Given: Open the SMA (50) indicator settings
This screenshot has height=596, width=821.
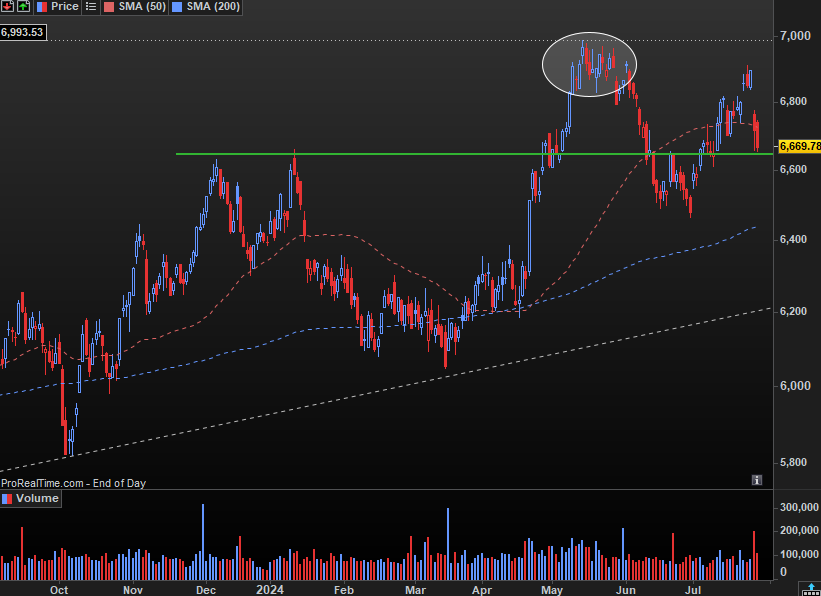Looking at the screenshot, I should pyautogui.click(x=142, y=6).
